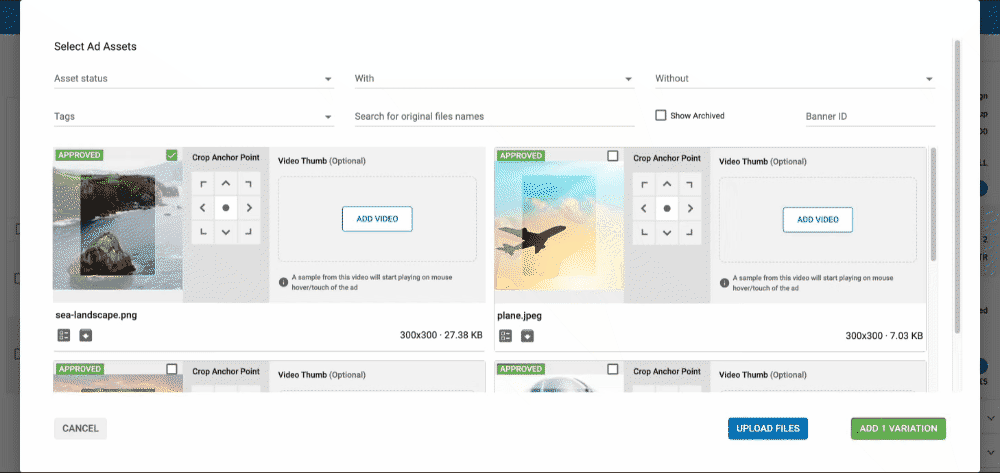Set sea-landscape.png crop anchor to right edge
This screenshot has width=1000, height=473.
point(249,208)
